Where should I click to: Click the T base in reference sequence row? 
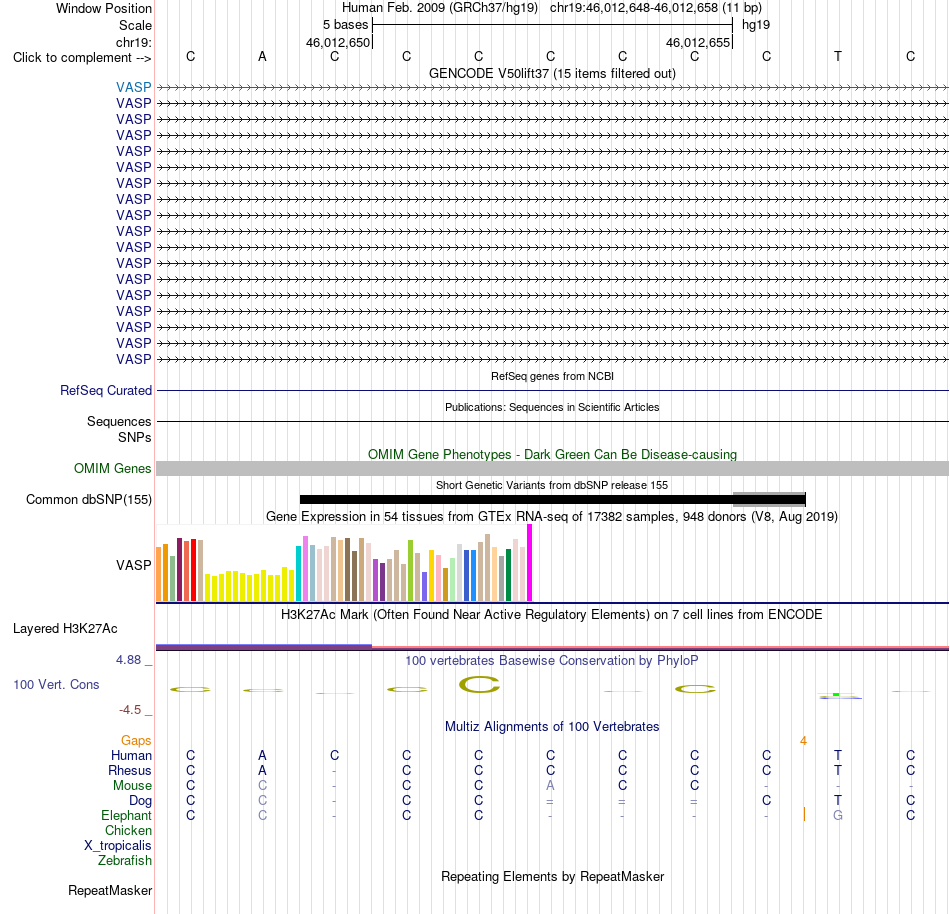[x=838, y=56]
